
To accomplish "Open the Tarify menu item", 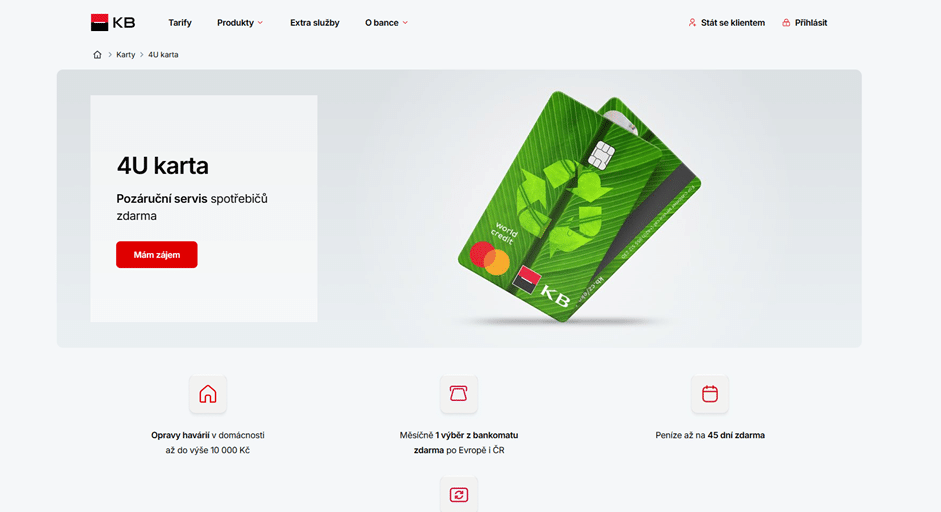I will (179, 23).
